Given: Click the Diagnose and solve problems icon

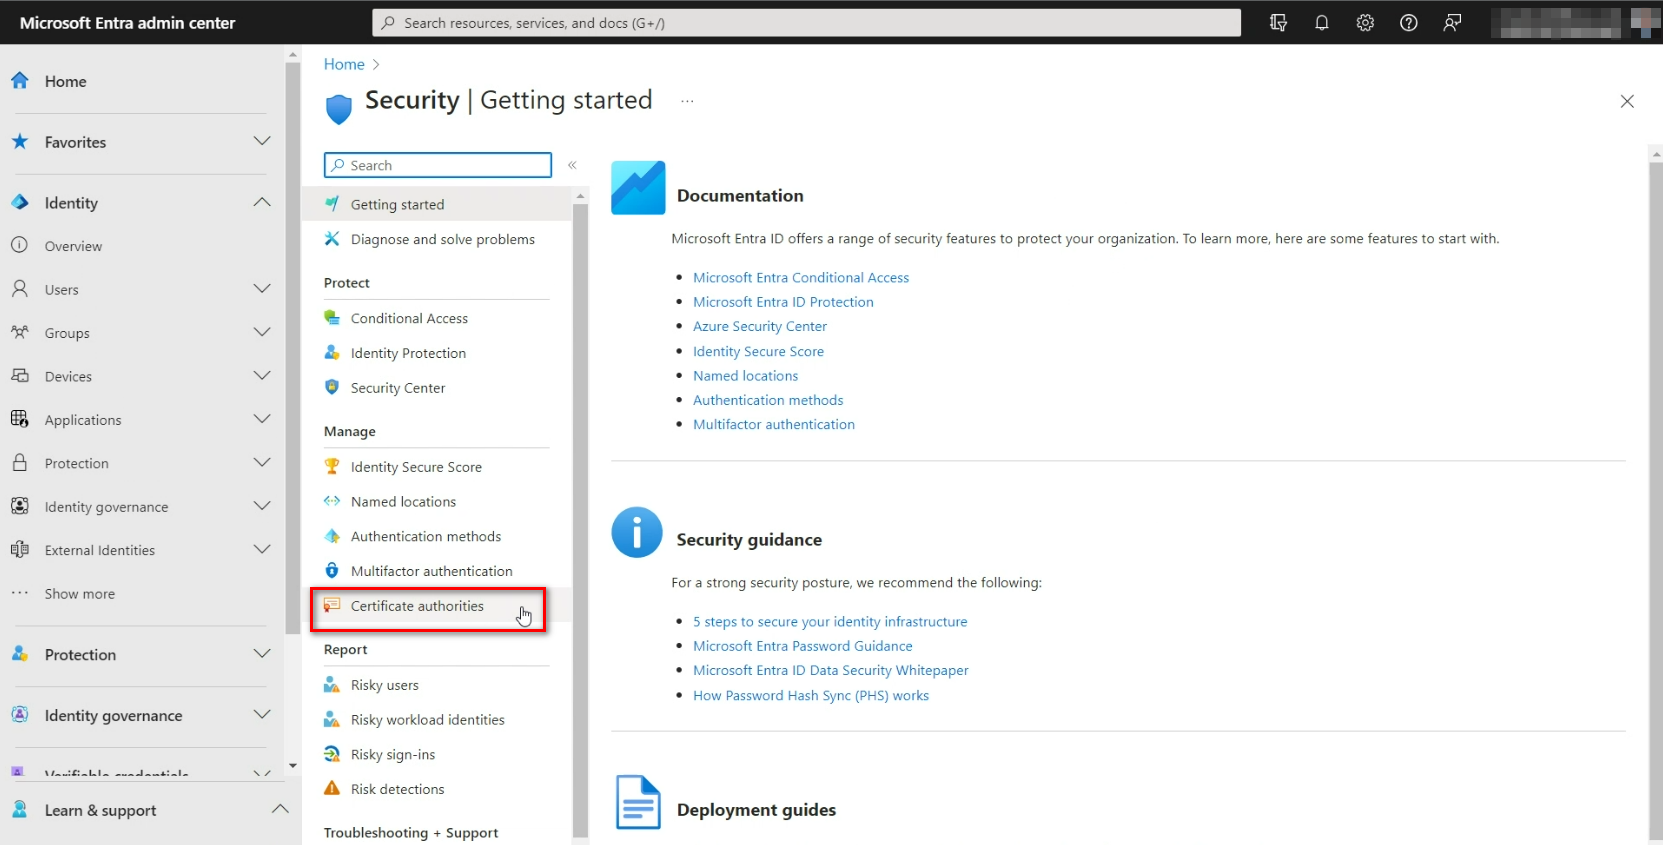Looking at the screenshot, I should click(x=332, y=239).
